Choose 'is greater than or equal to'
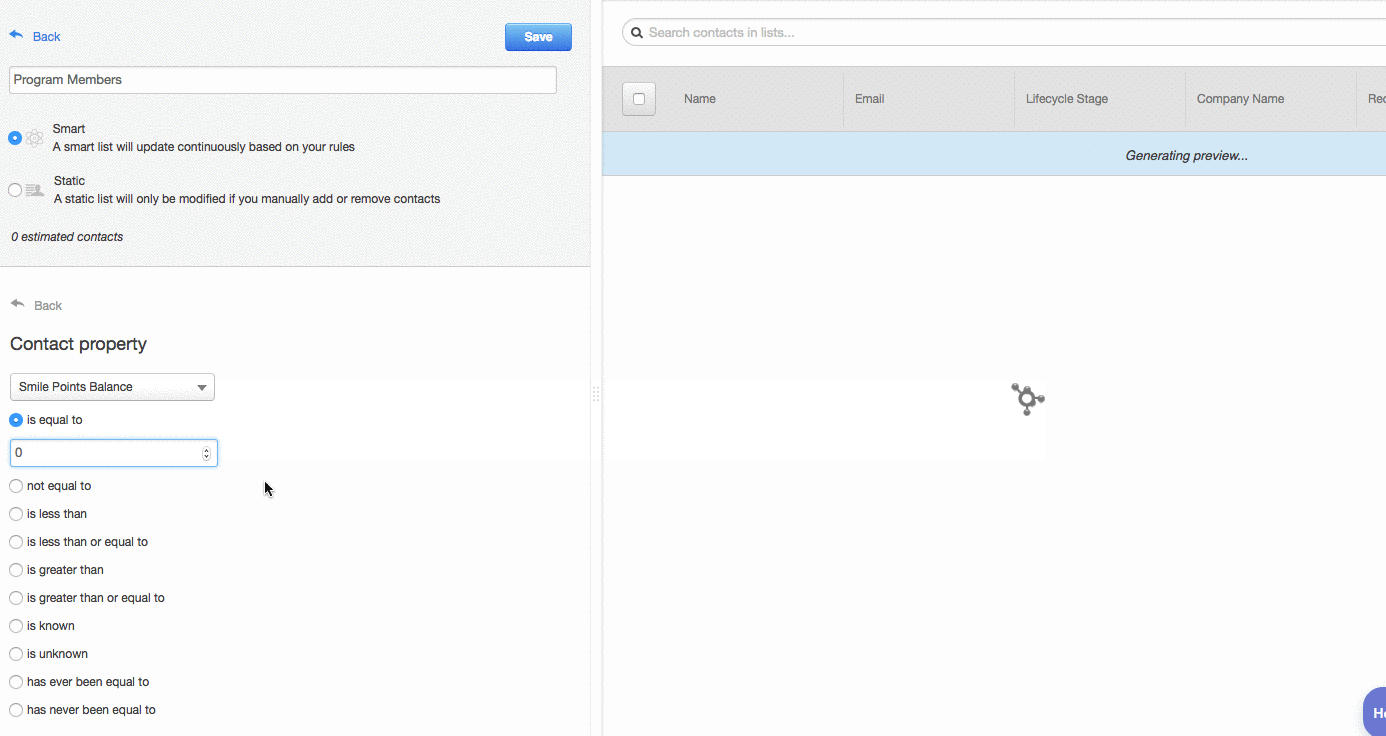This screenshot has width=1386, height=736. (x=16, y=598)
